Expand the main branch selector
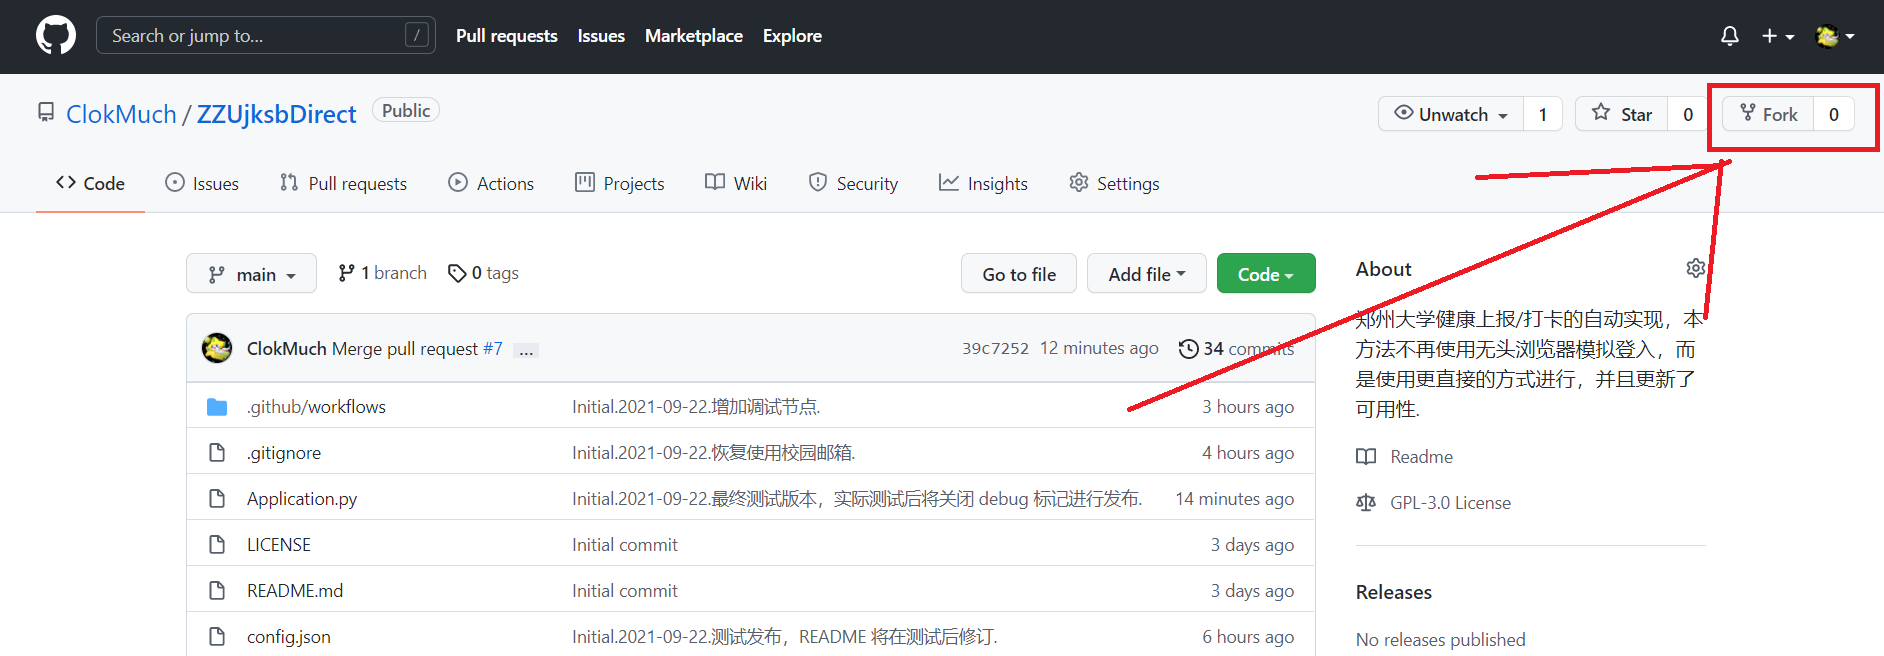The width and height of the screenshot is (1884, 656). pos(251,273)
